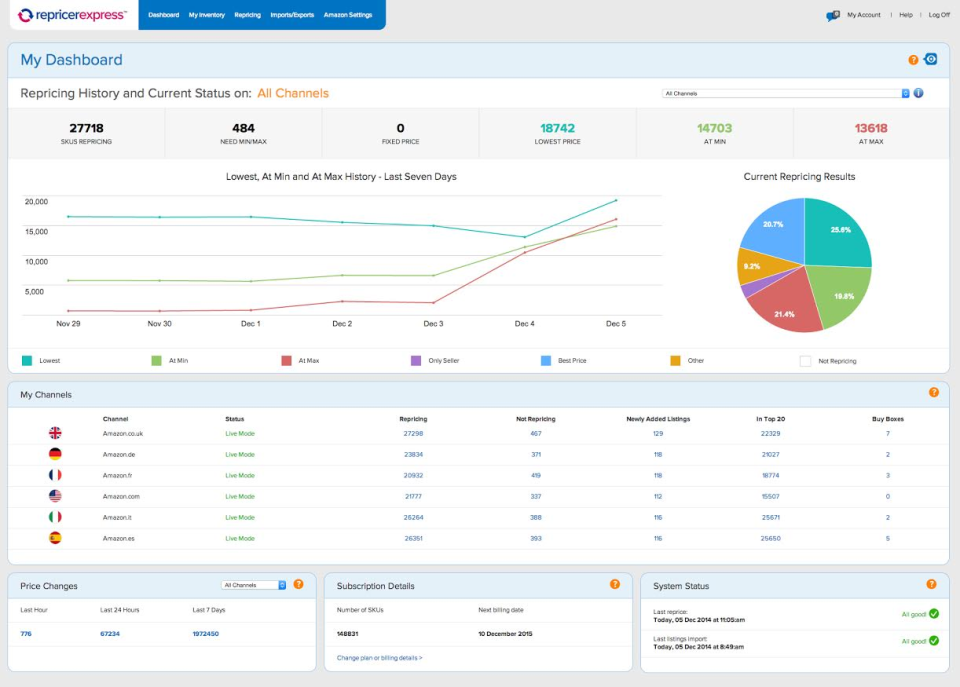Click Change plan or billing details link
The image size is (960, 687).
point(379,658)
